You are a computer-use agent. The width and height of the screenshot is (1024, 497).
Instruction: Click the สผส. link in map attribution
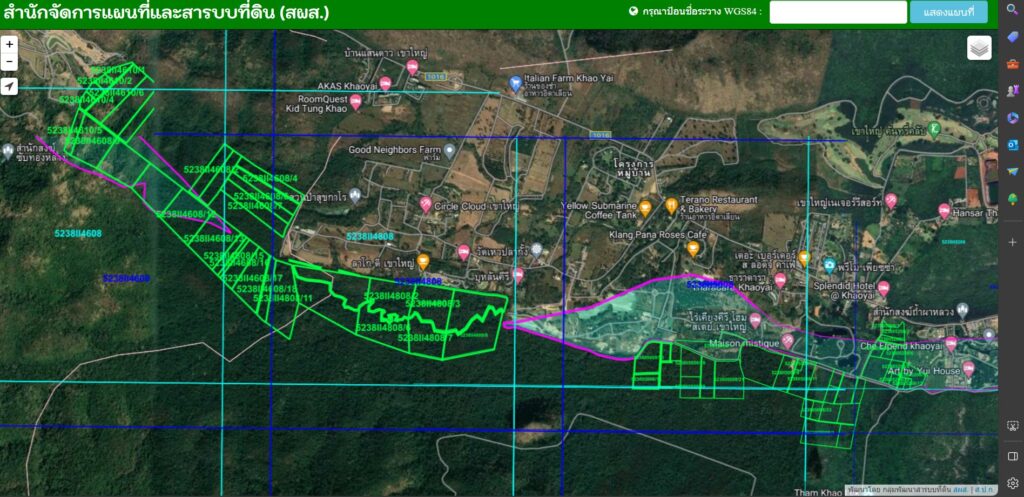point(959,490)
